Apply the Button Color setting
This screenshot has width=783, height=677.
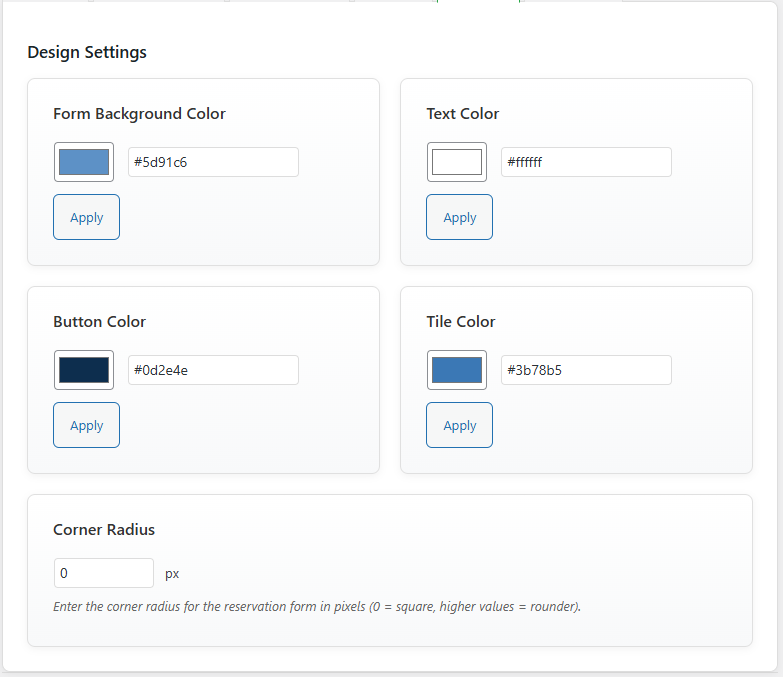pos(86,425)
